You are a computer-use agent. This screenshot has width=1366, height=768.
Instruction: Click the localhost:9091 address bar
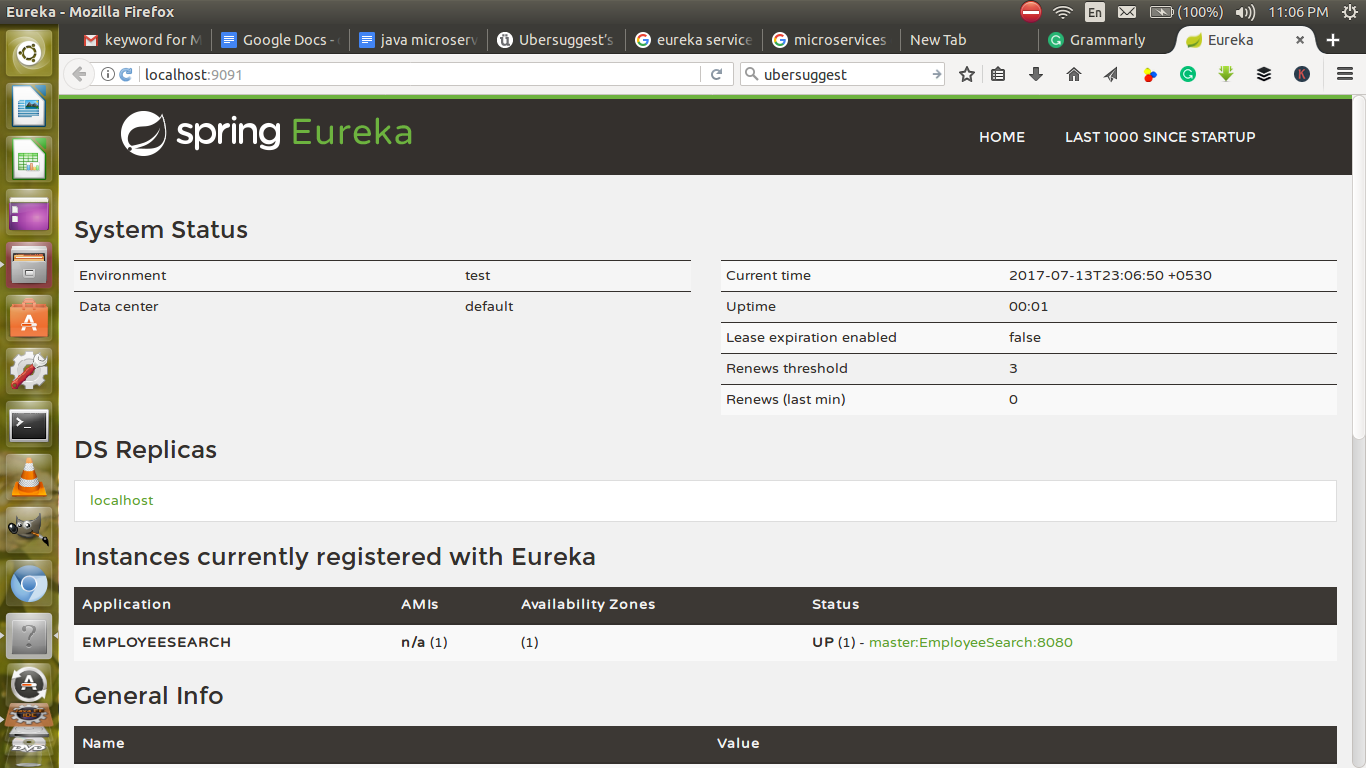click(x=420, y=74)
